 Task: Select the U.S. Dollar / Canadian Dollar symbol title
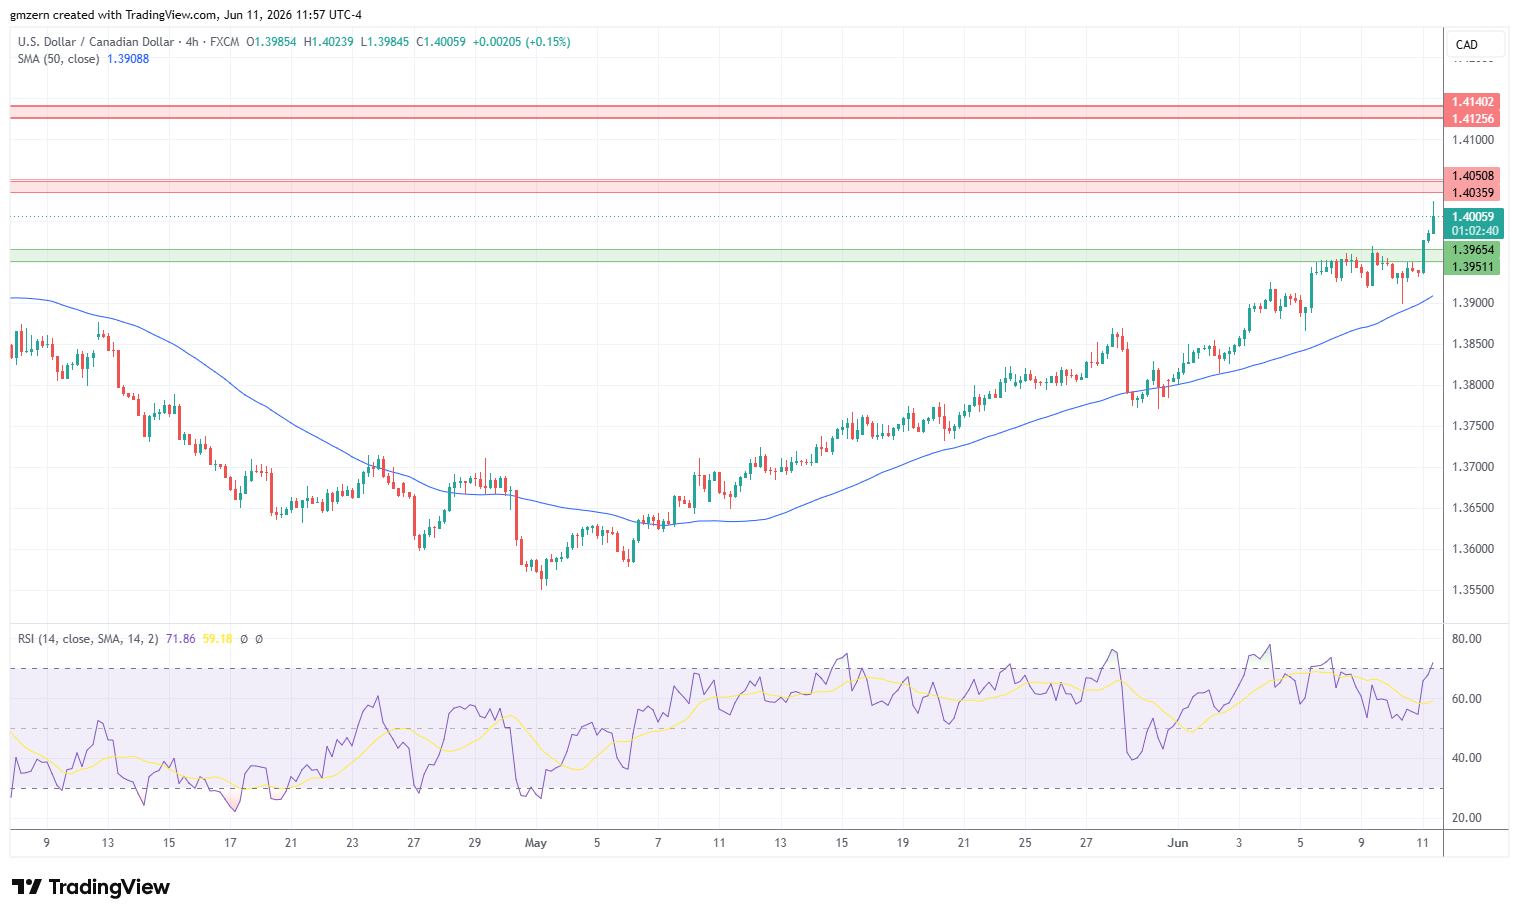97,42
